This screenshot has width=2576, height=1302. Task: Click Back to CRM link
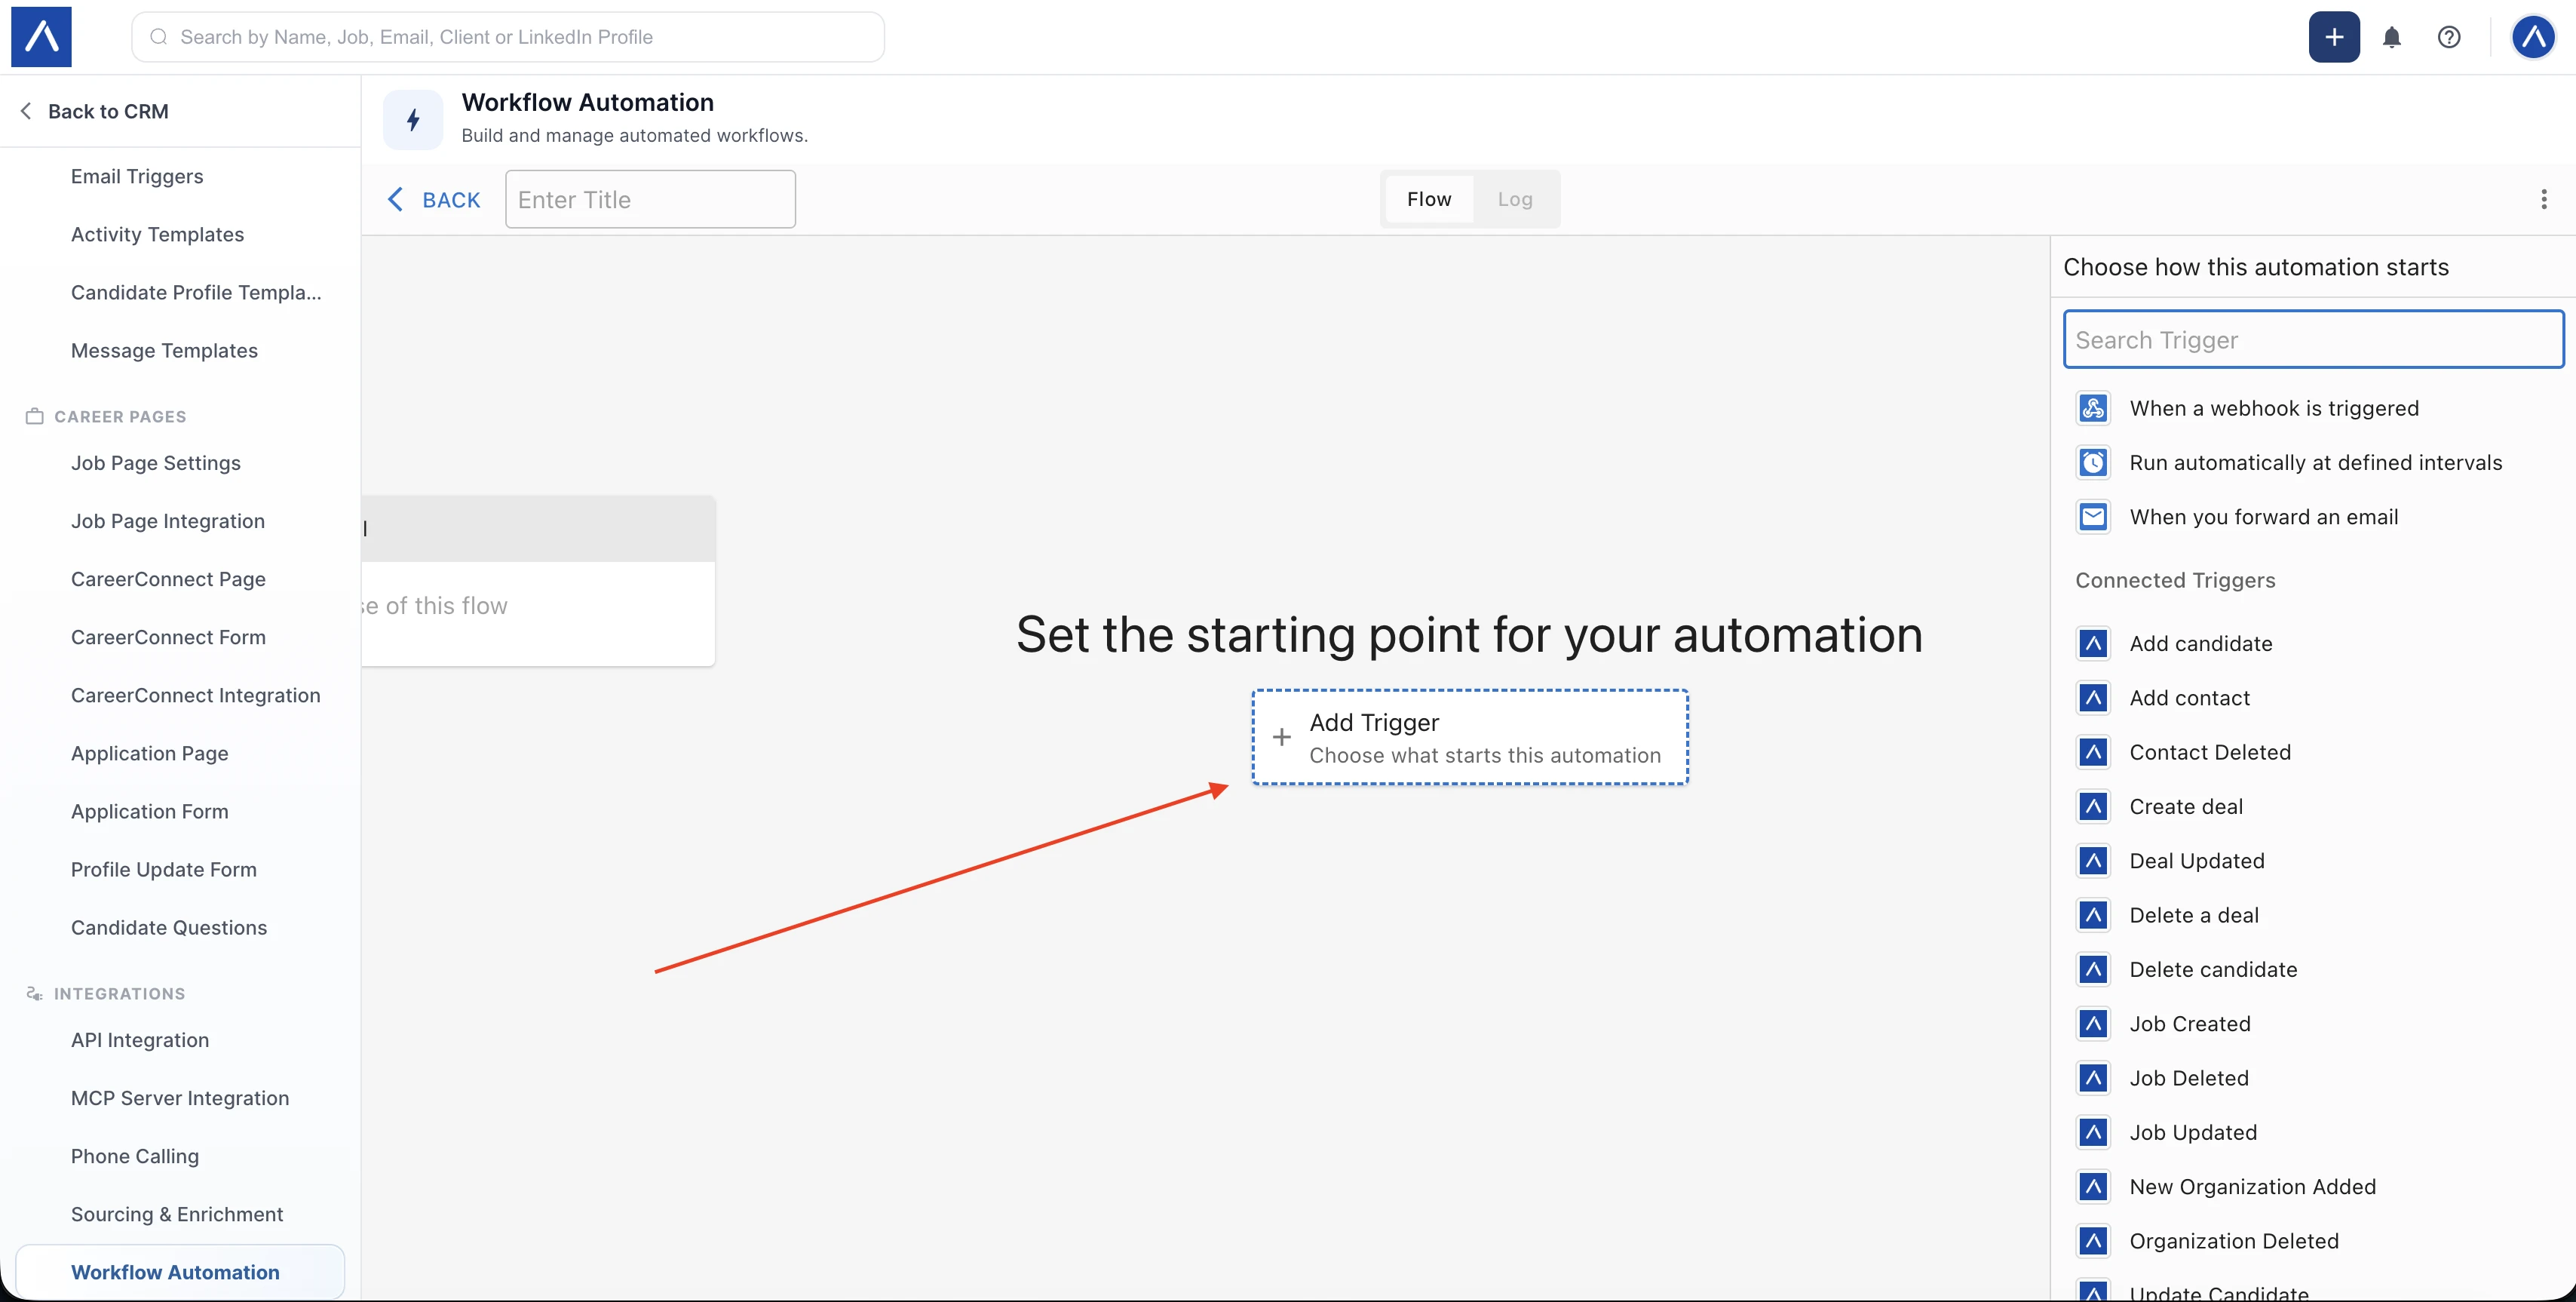point(94,111)
